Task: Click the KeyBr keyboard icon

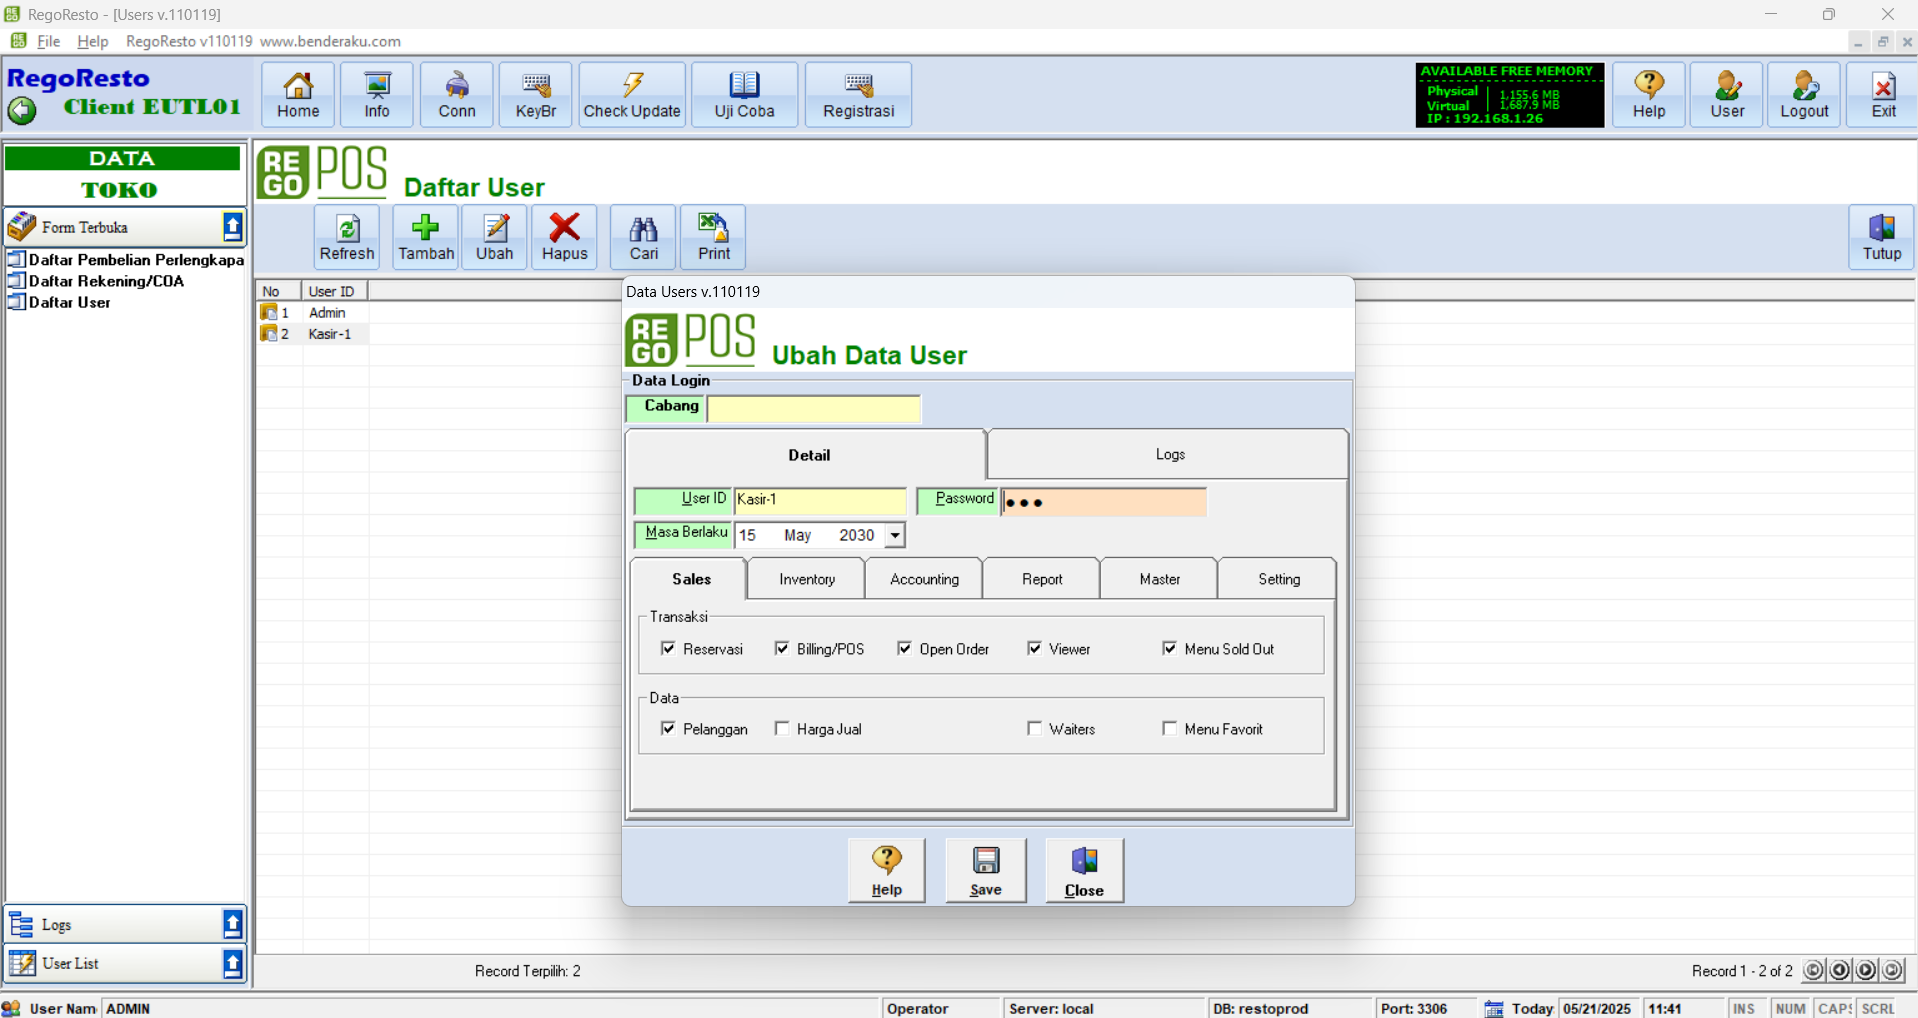Action: tap(535, 95)
